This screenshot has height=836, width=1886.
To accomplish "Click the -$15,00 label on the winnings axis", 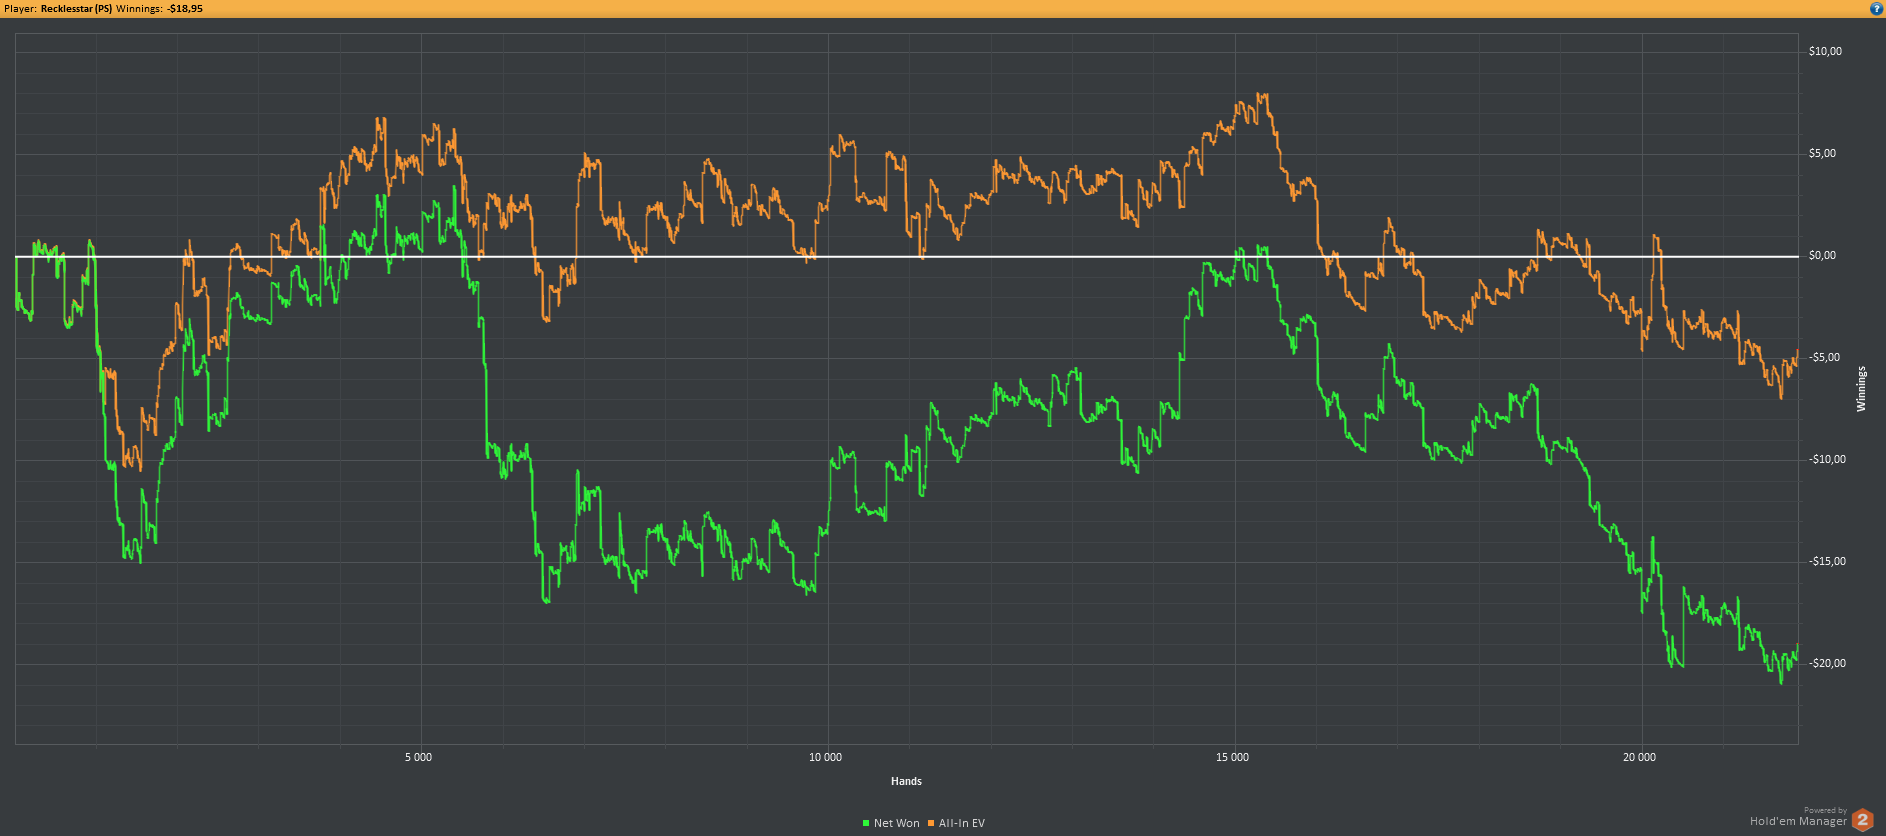I will coord(1827,561).
